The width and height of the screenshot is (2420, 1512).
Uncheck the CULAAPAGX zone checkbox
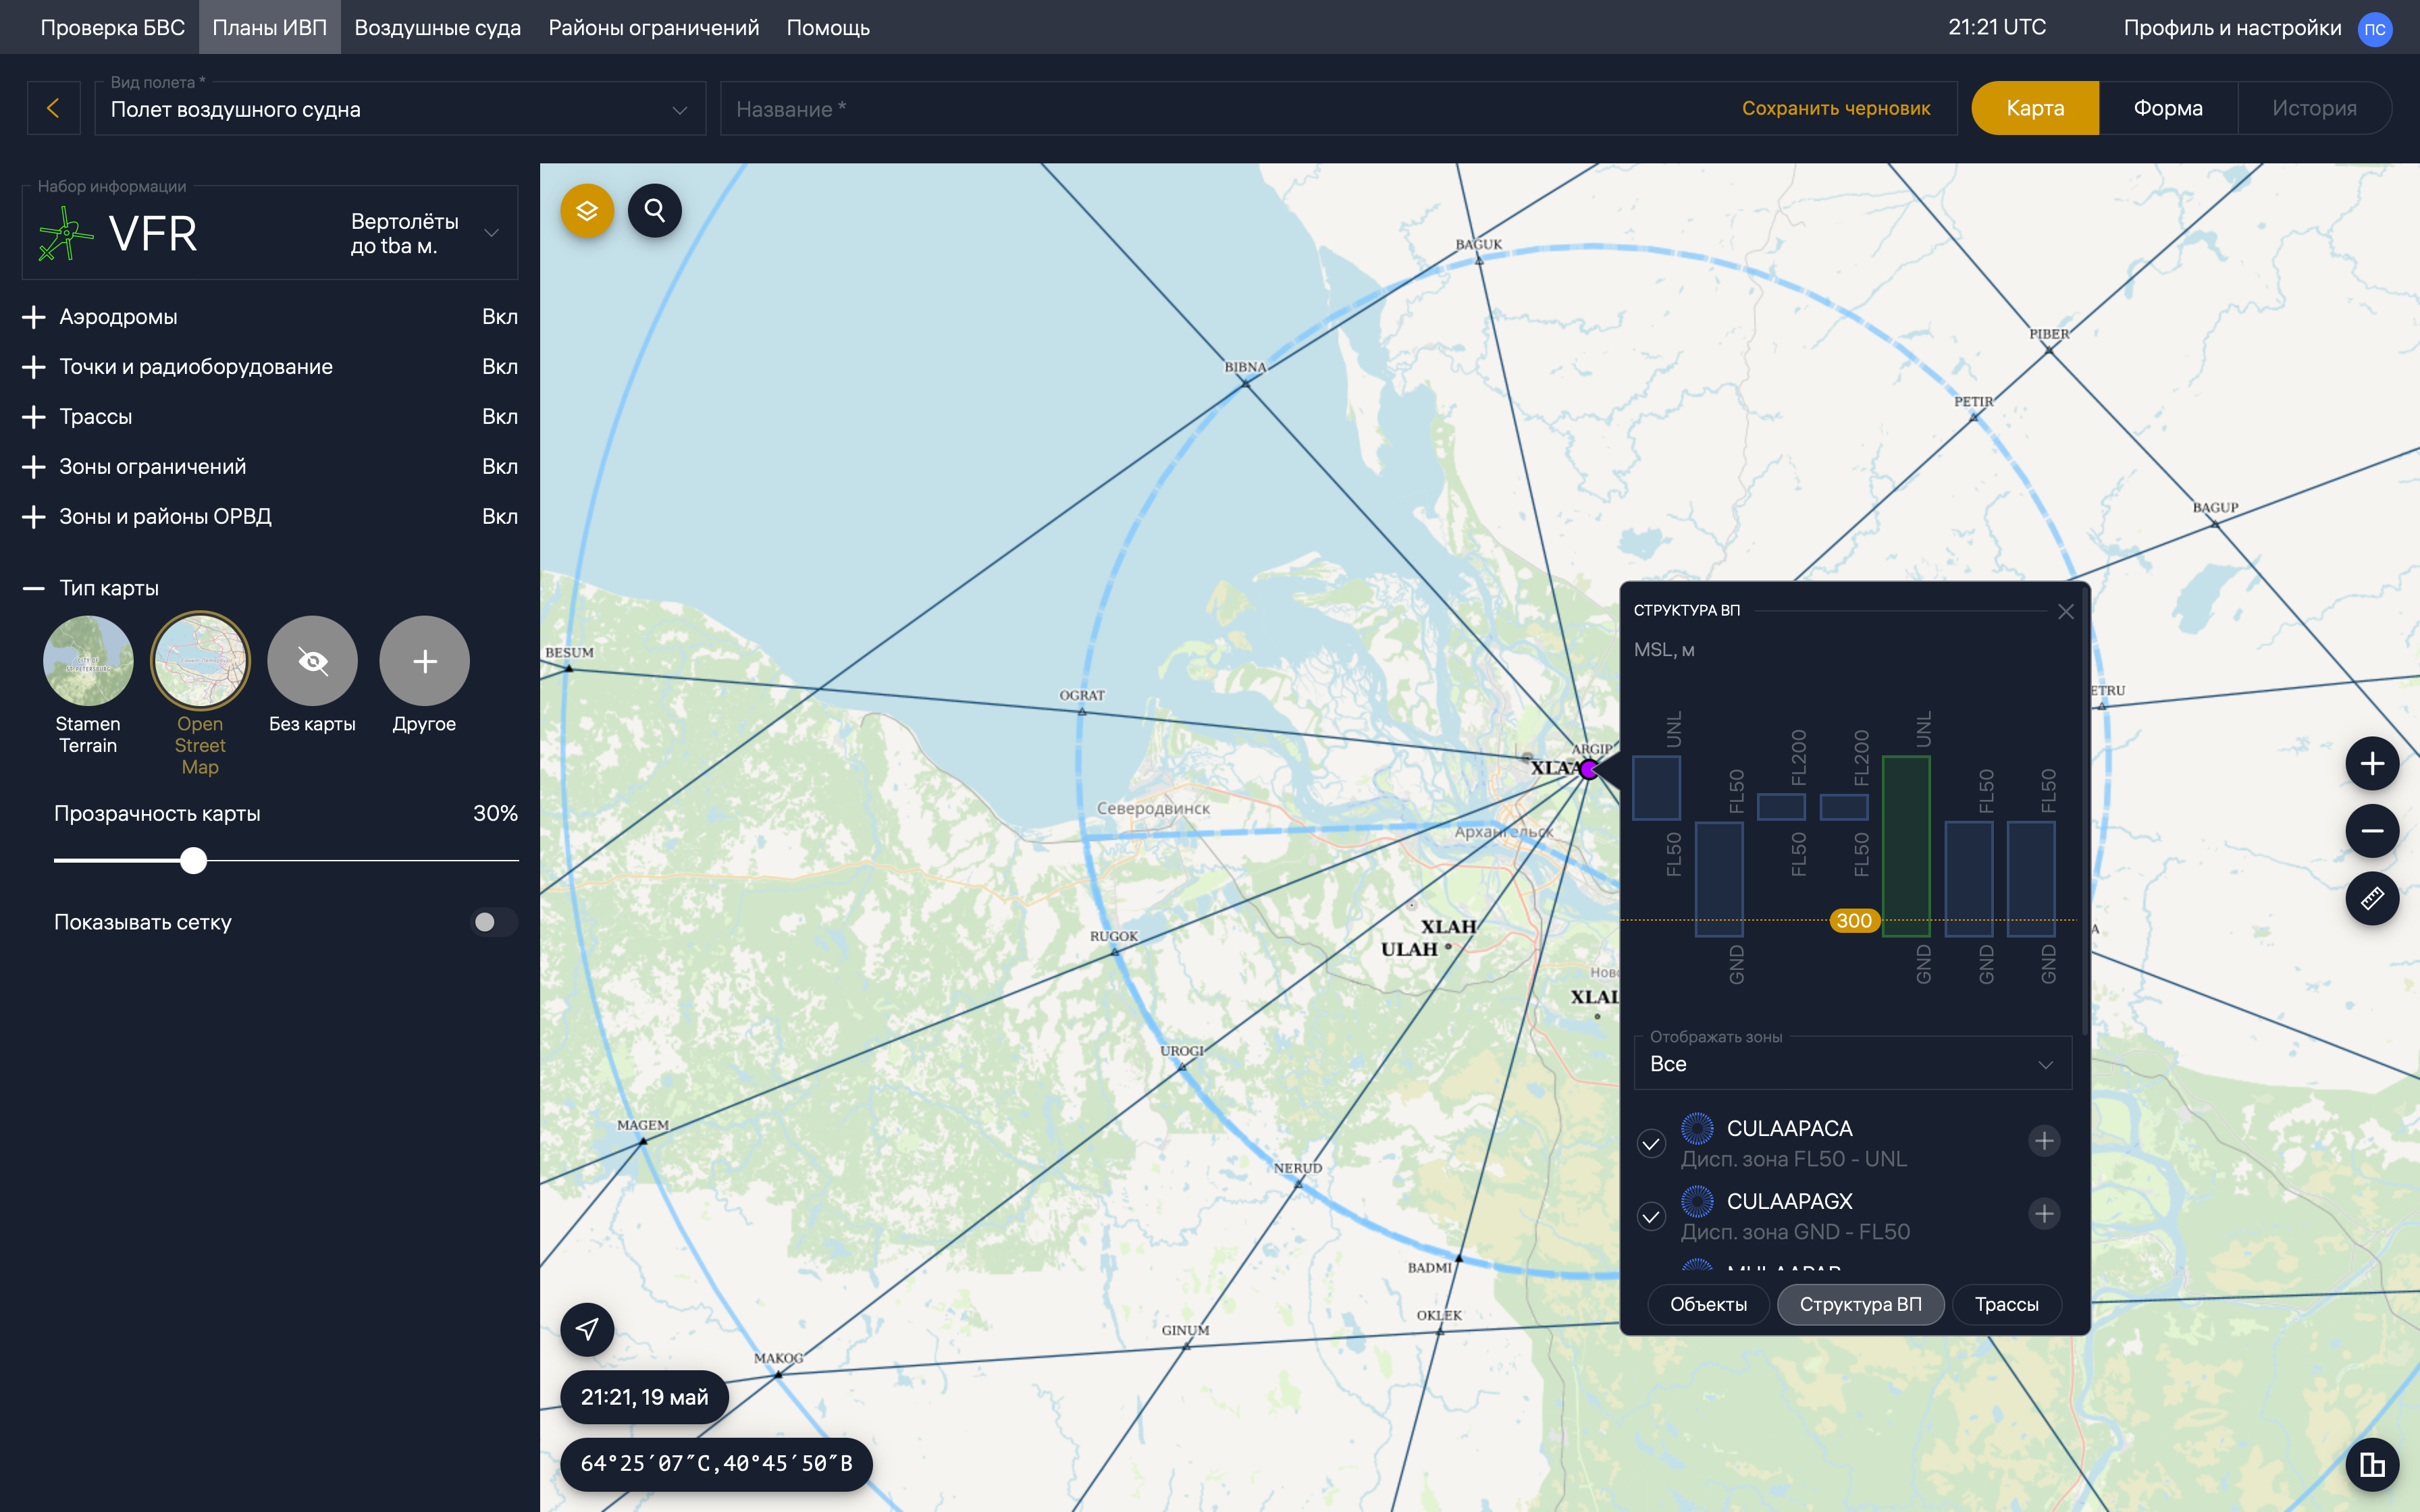pos(1651,1216)
